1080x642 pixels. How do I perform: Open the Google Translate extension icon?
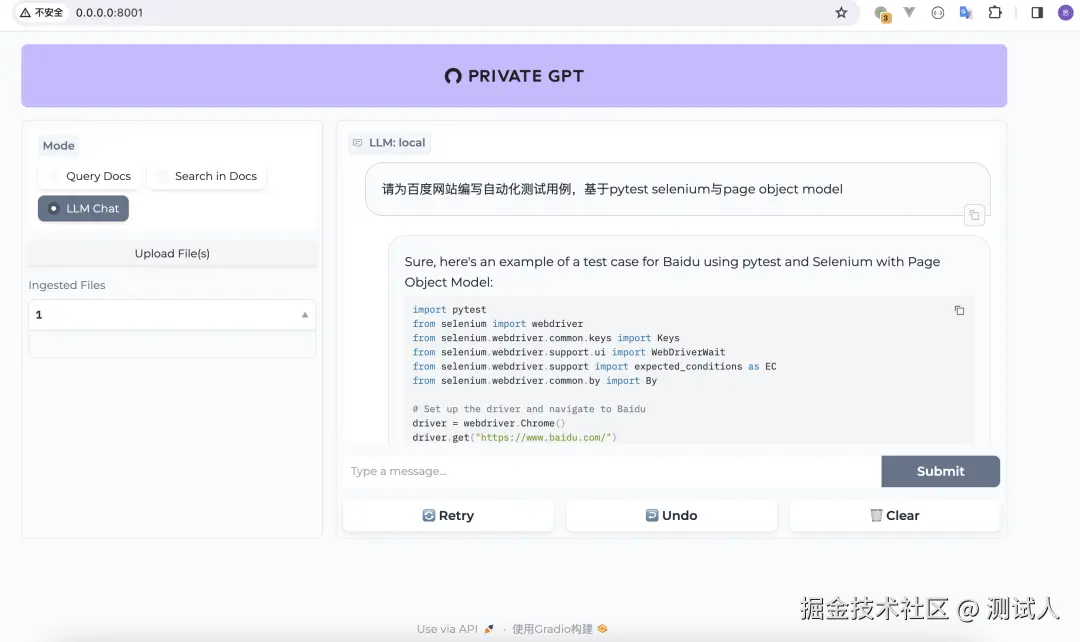point(966,12)
